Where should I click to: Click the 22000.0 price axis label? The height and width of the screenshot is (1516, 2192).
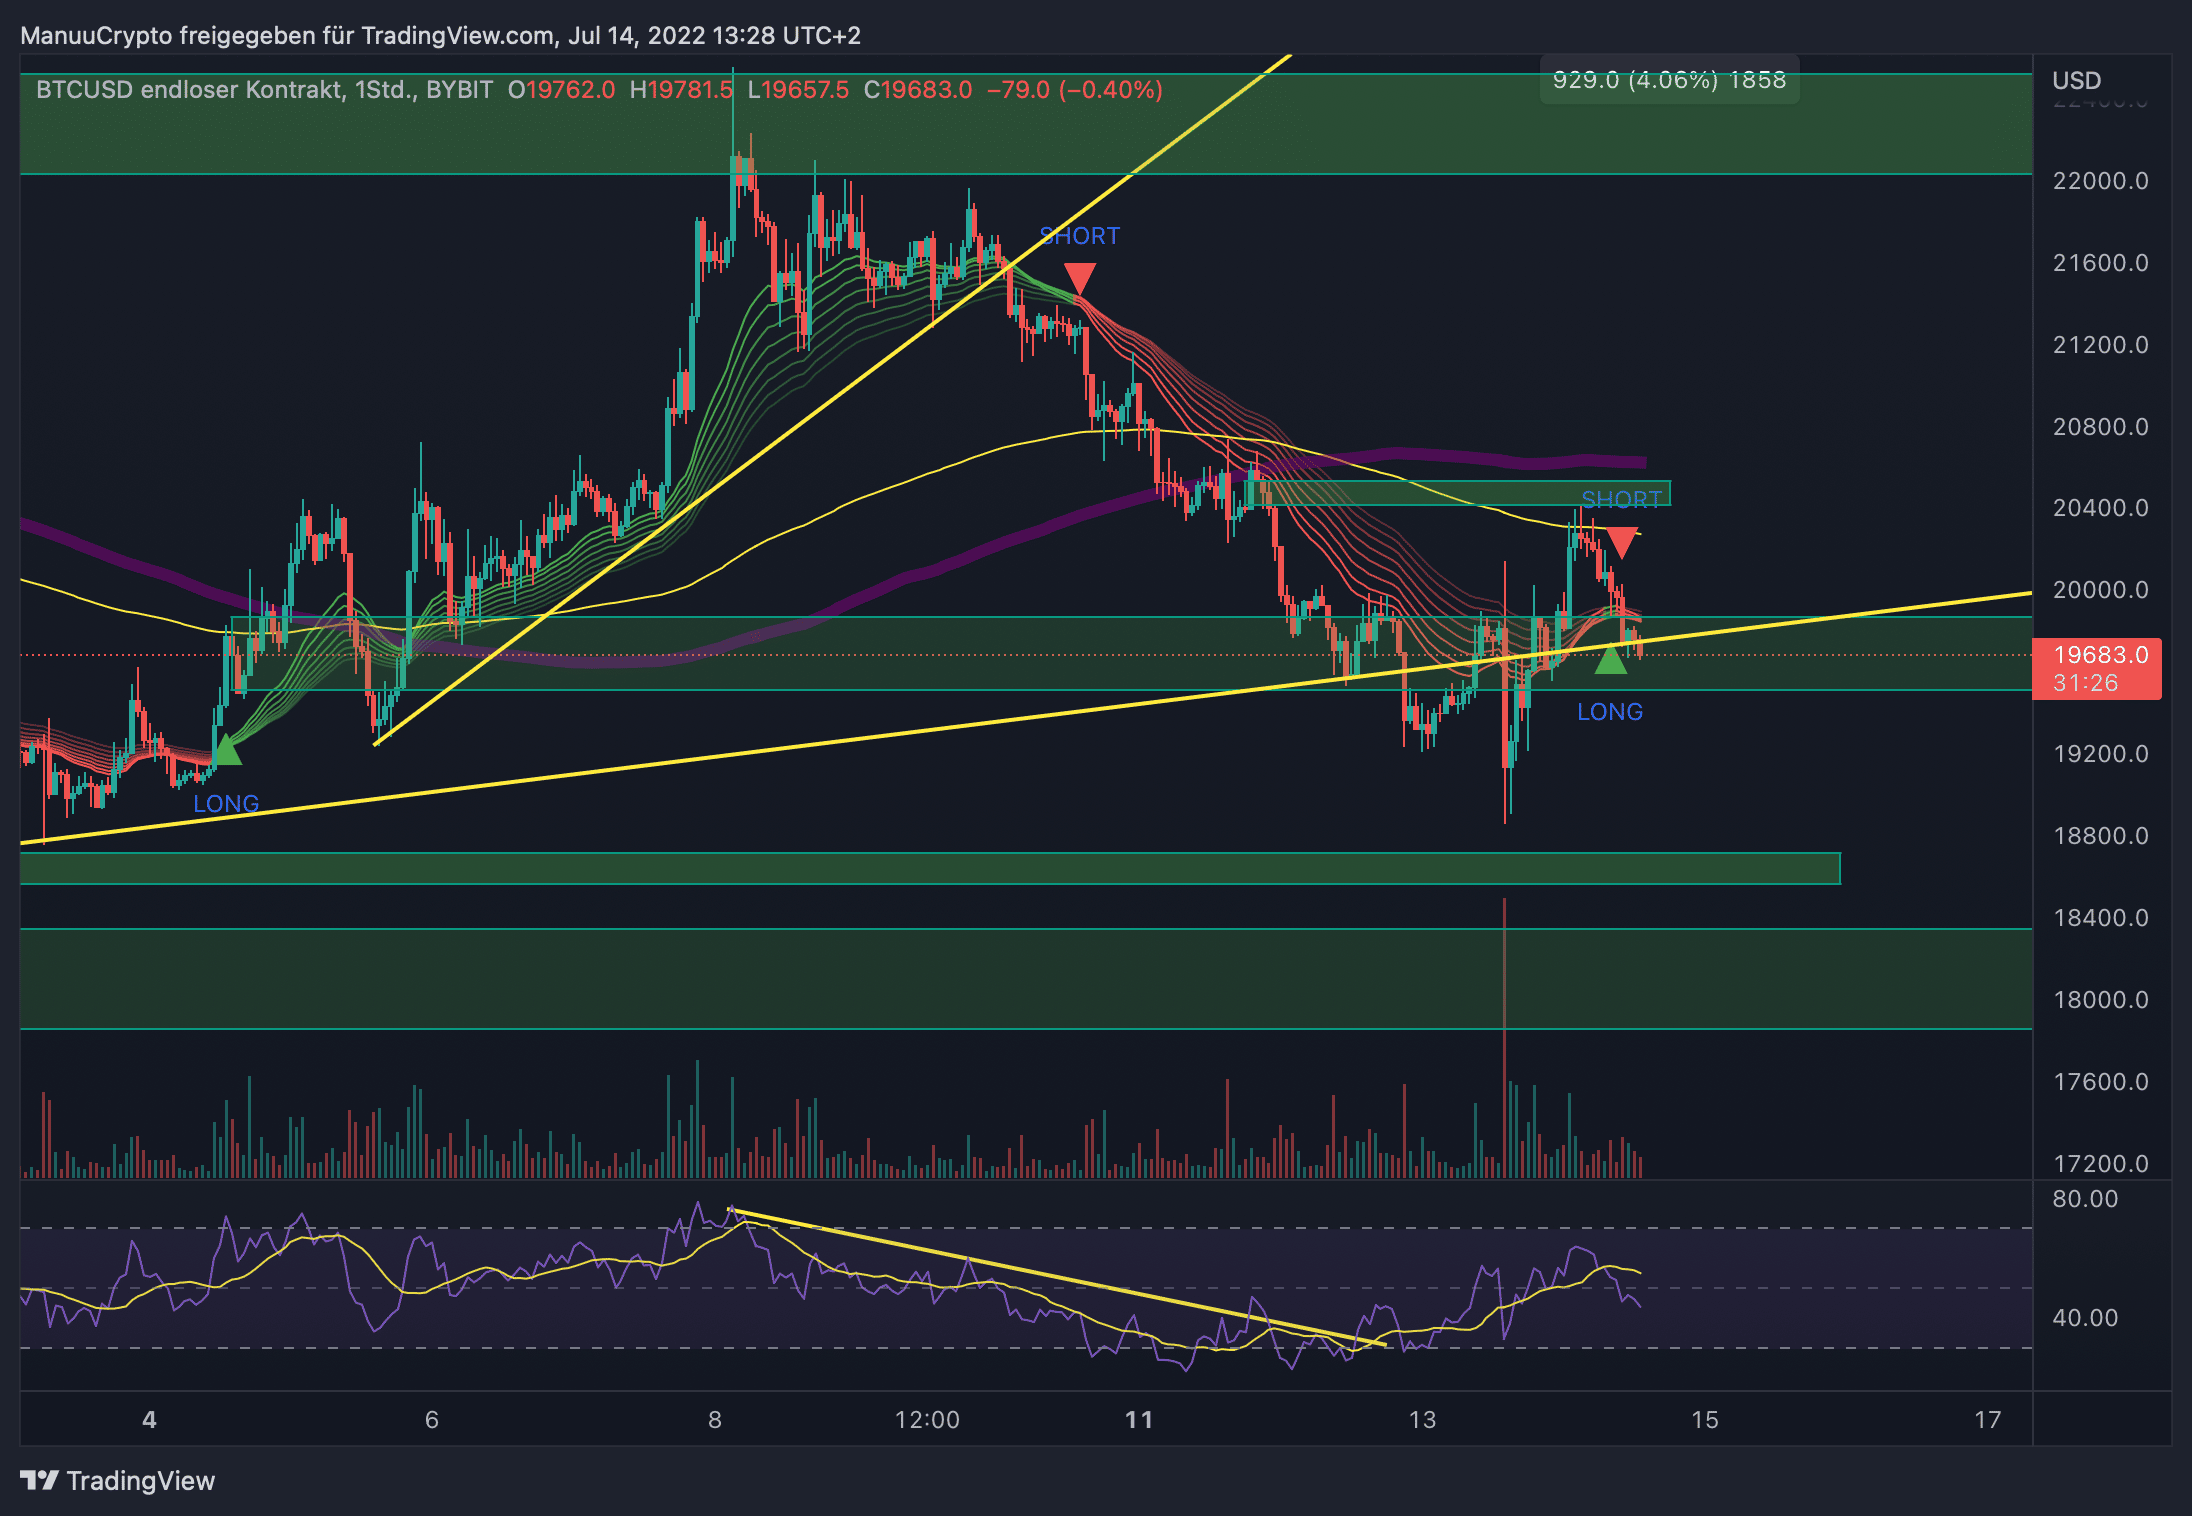click(x=2100, y=181)
